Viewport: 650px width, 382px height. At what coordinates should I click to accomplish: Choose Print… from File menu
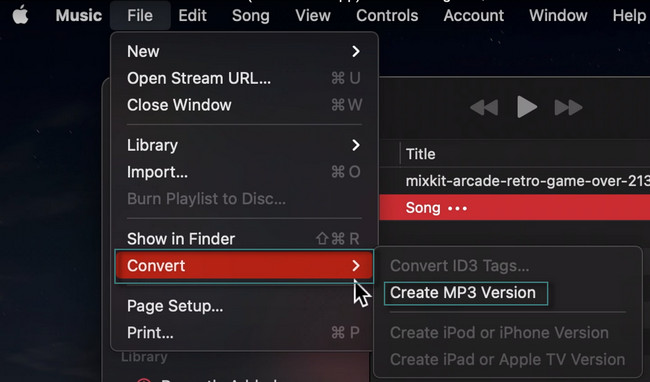[x=244, y=333]
